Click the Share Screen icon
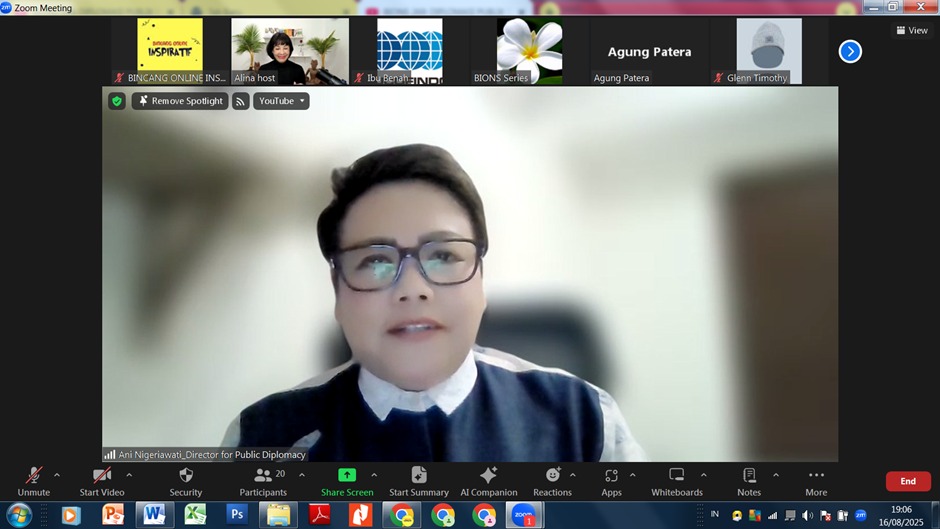Image resolution: width=940 pixels, height=529 pixels. [346, 476]
